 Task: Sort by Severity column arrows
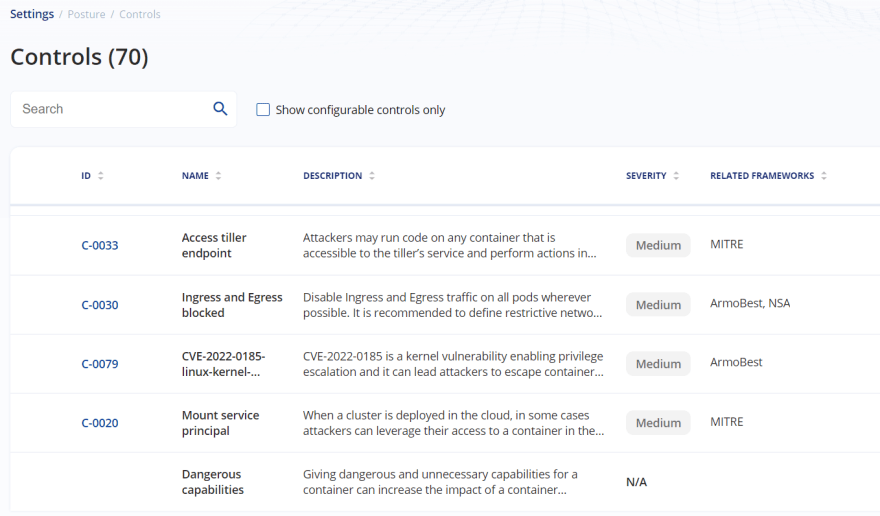[676, 176]
